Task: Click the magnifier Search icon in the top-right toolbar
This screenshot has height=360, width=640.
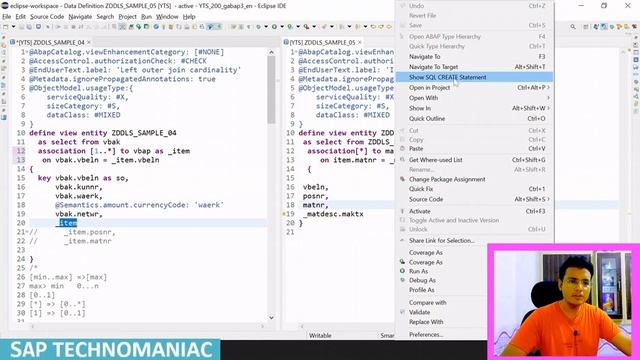Action: 573,27
